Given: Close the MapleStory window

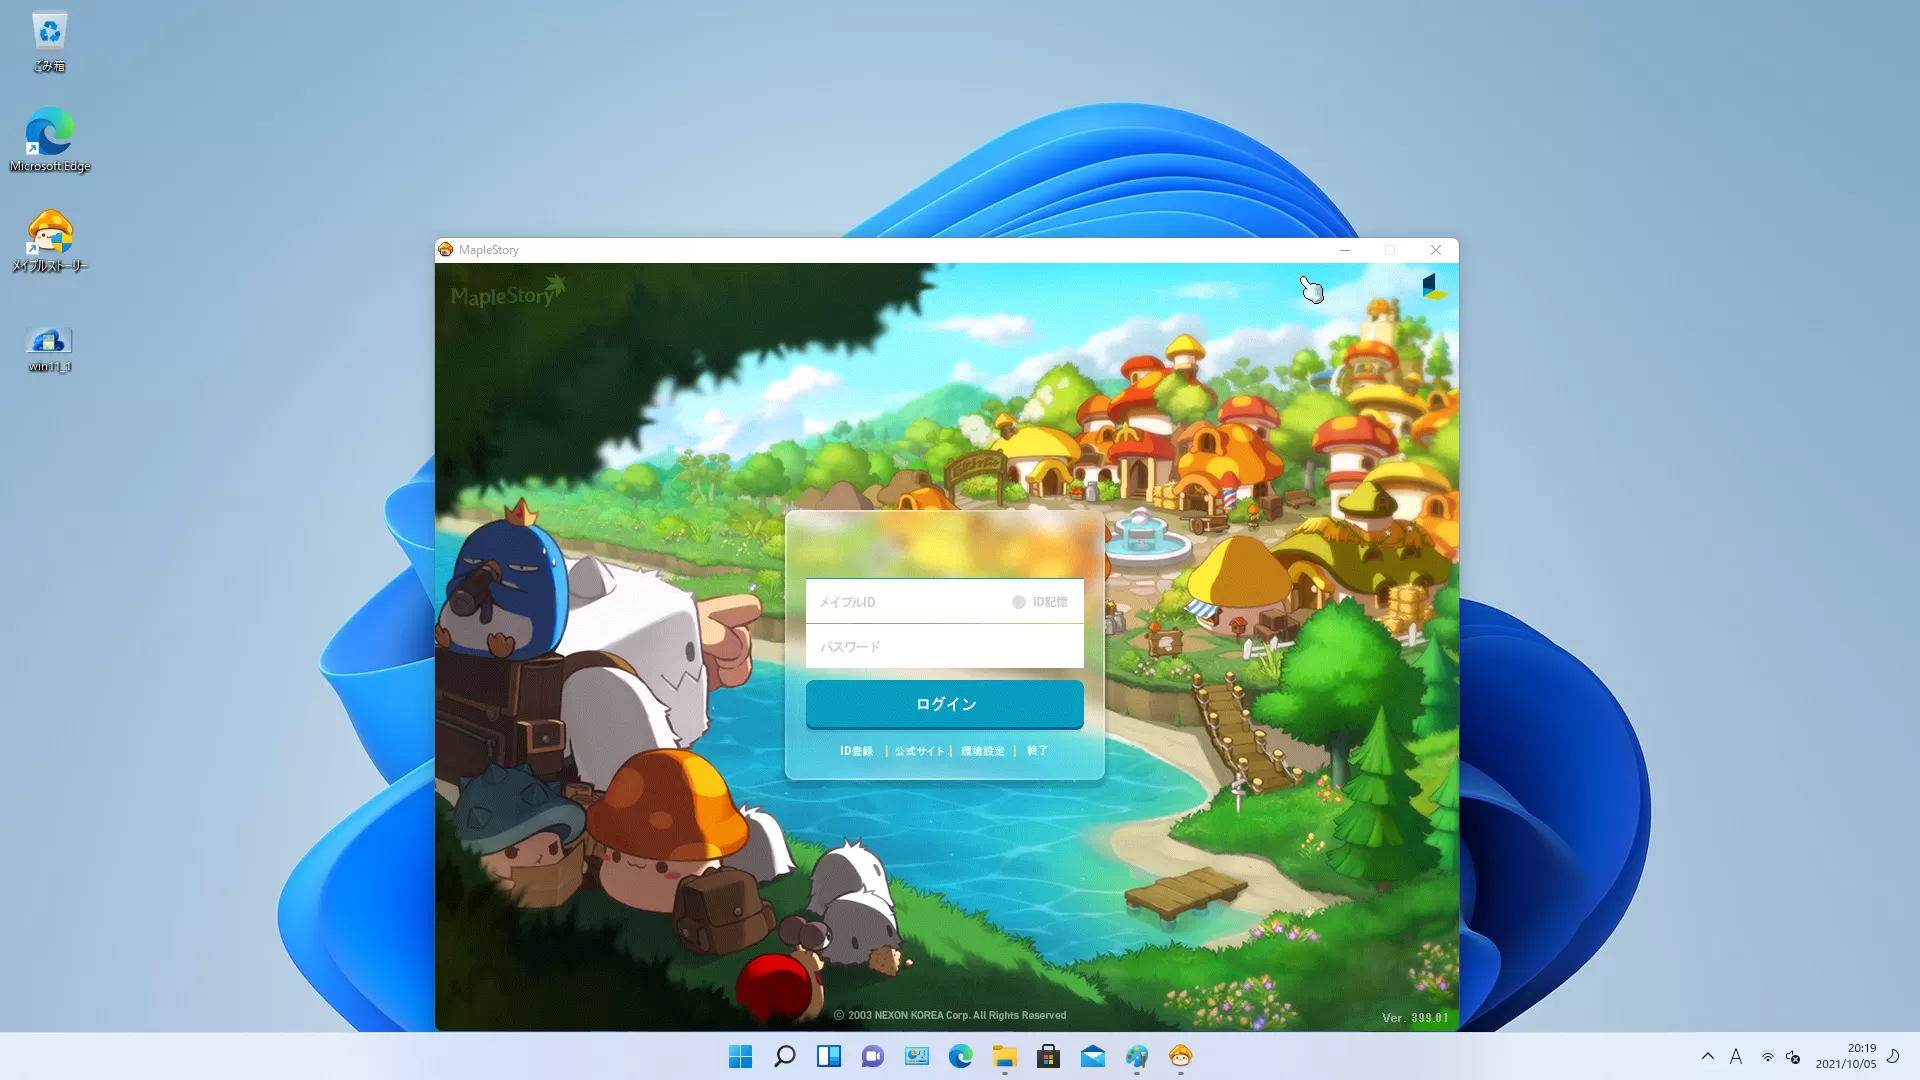Looking at the screenshot, I should 1436,250.
